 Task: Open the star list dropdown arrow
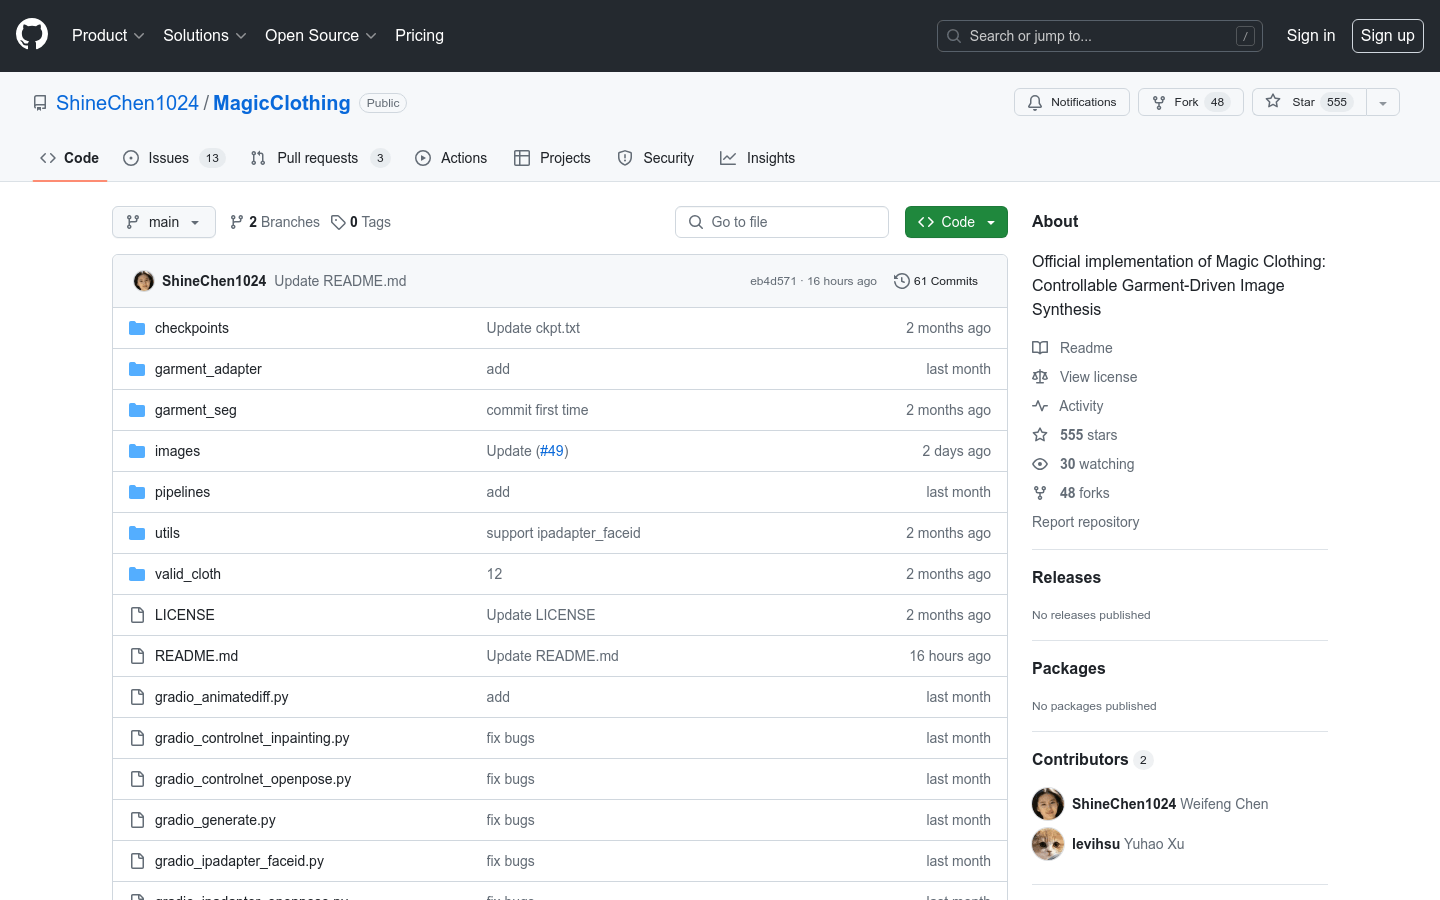pos(1383,102)
